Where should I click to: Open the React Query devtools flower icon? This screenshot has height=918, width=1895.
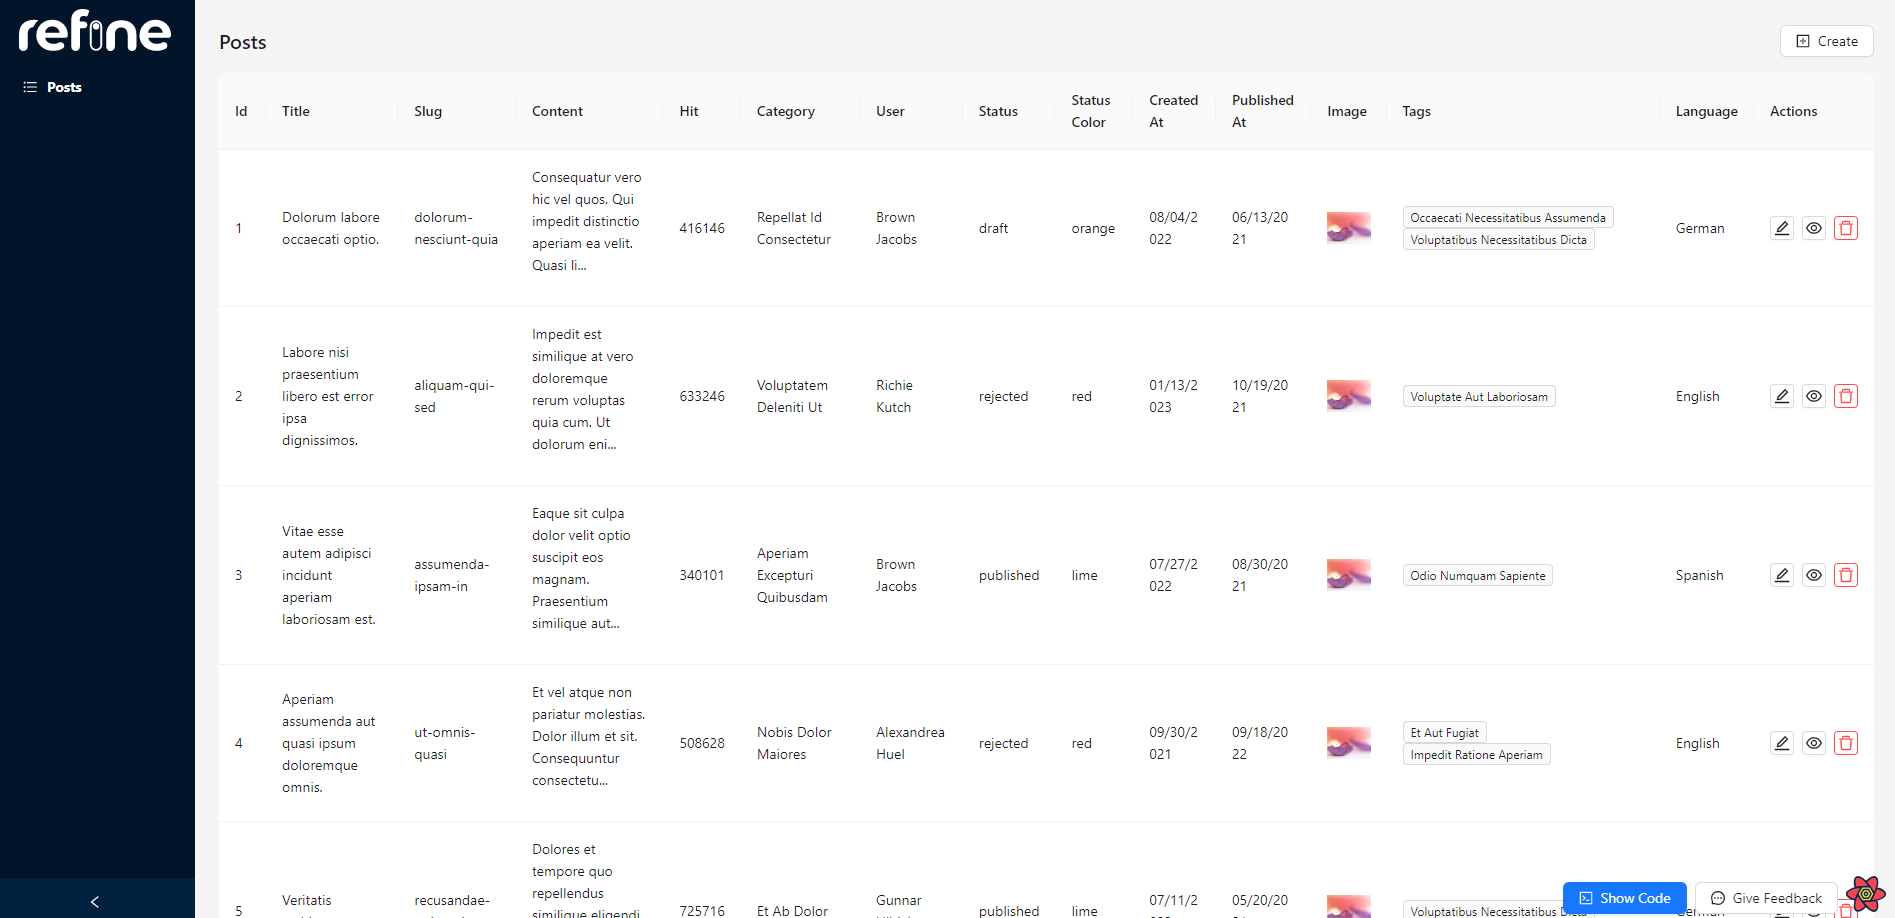1865,893
